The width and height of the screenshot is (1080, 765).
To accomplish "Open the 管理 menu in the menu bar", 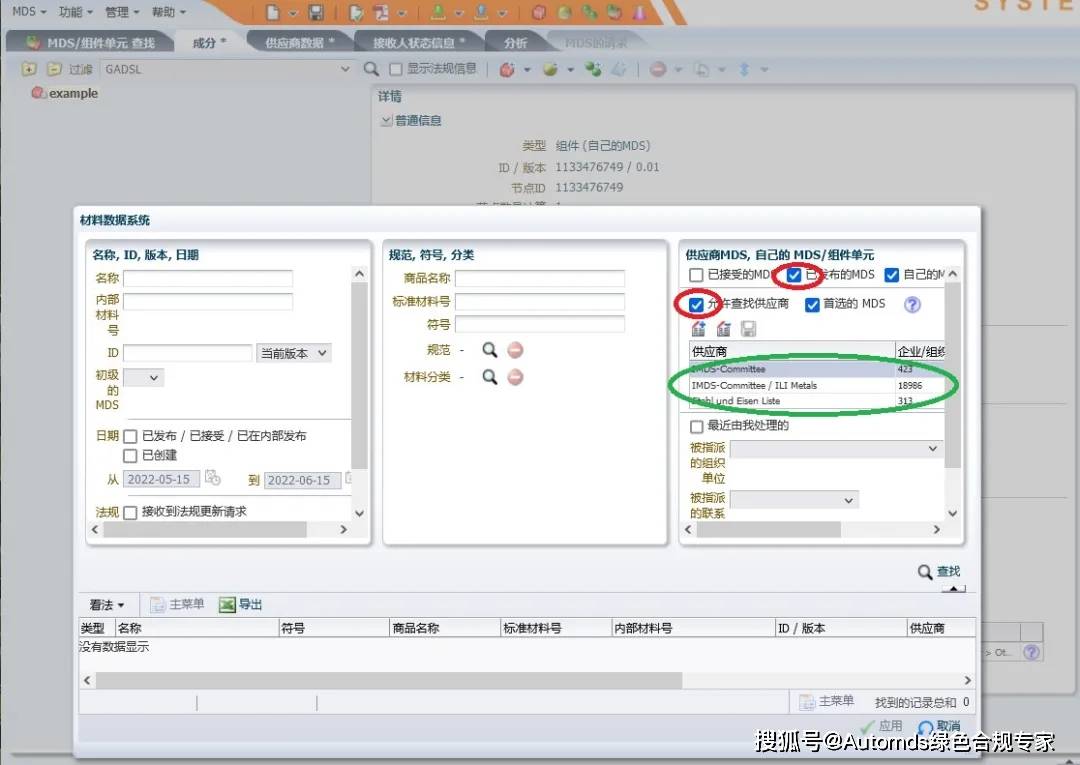I will (119, 12).
